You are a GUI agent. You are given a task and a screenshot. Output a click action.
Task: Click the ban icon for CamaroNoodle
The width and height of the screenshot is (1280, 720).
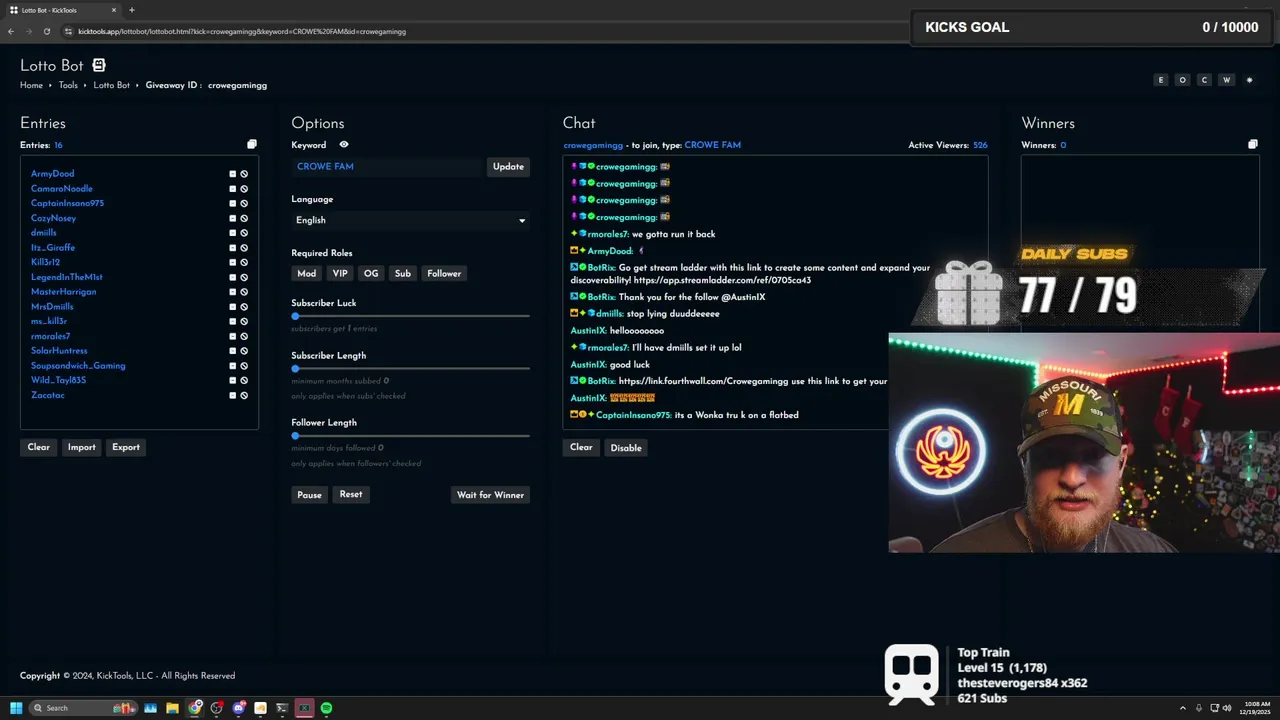(x=244, y=189)
